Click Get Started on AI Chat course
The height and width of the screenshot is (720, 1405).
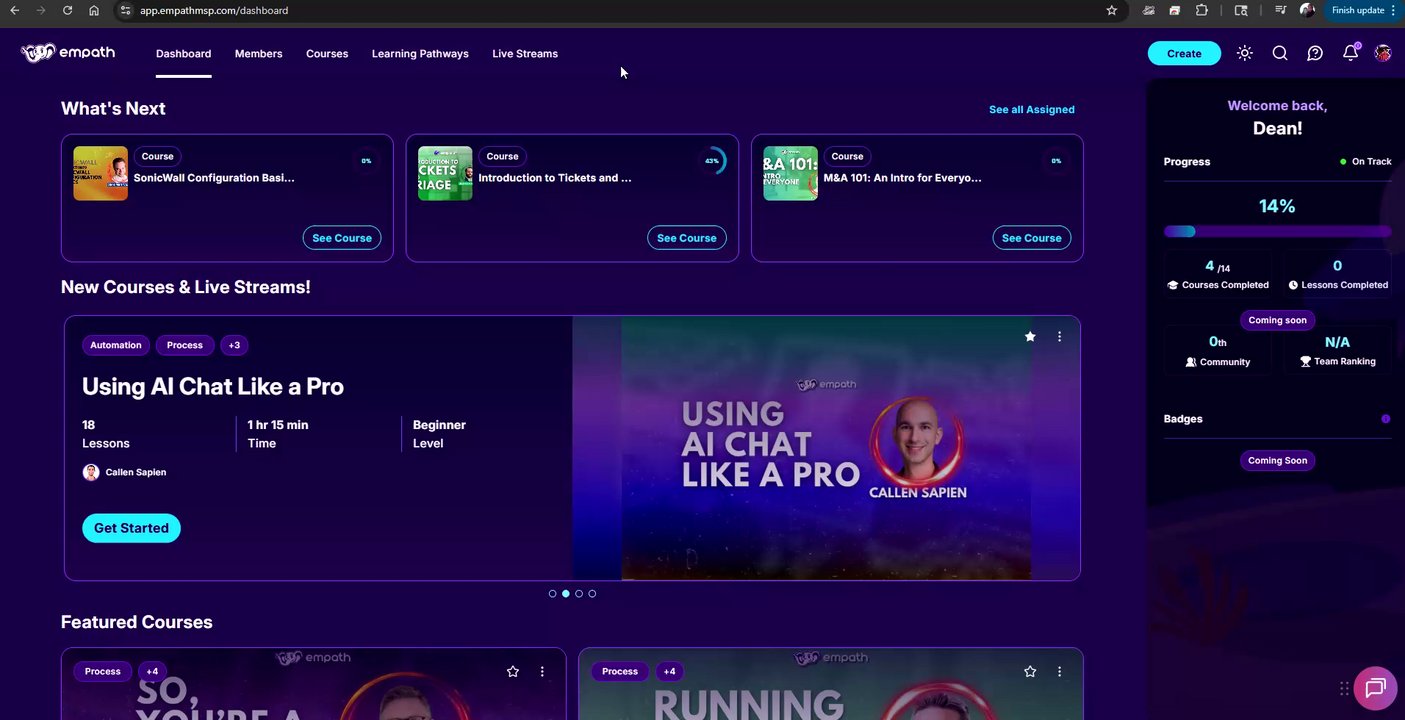[131, 528]
